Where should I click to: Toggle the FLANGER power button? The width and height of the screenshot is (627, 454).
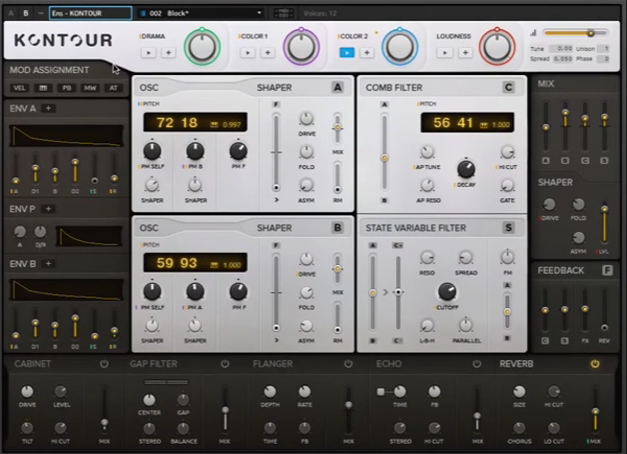coord(348,364)
